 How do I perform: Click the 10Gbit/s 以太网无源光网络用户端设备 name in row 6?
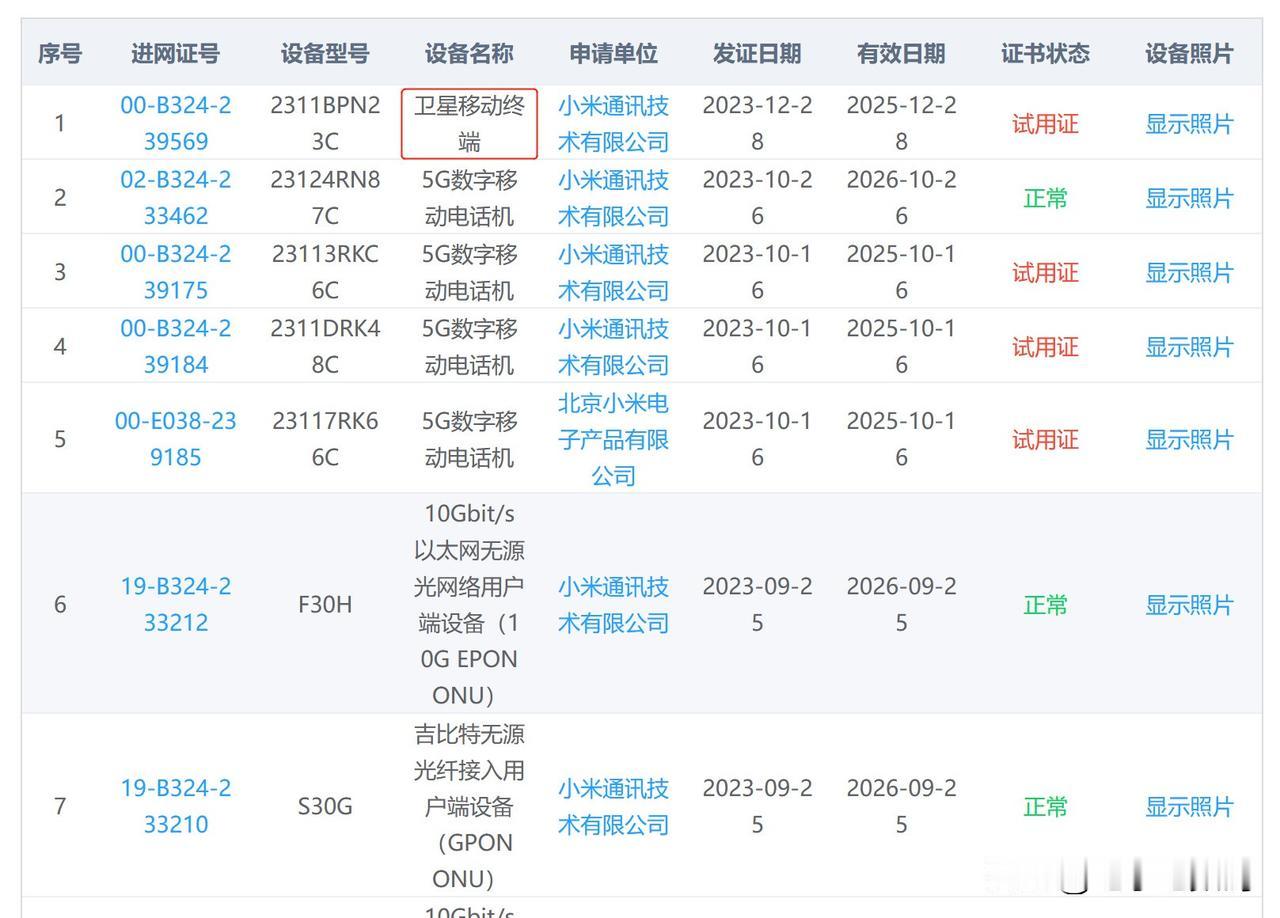[469, 605]
